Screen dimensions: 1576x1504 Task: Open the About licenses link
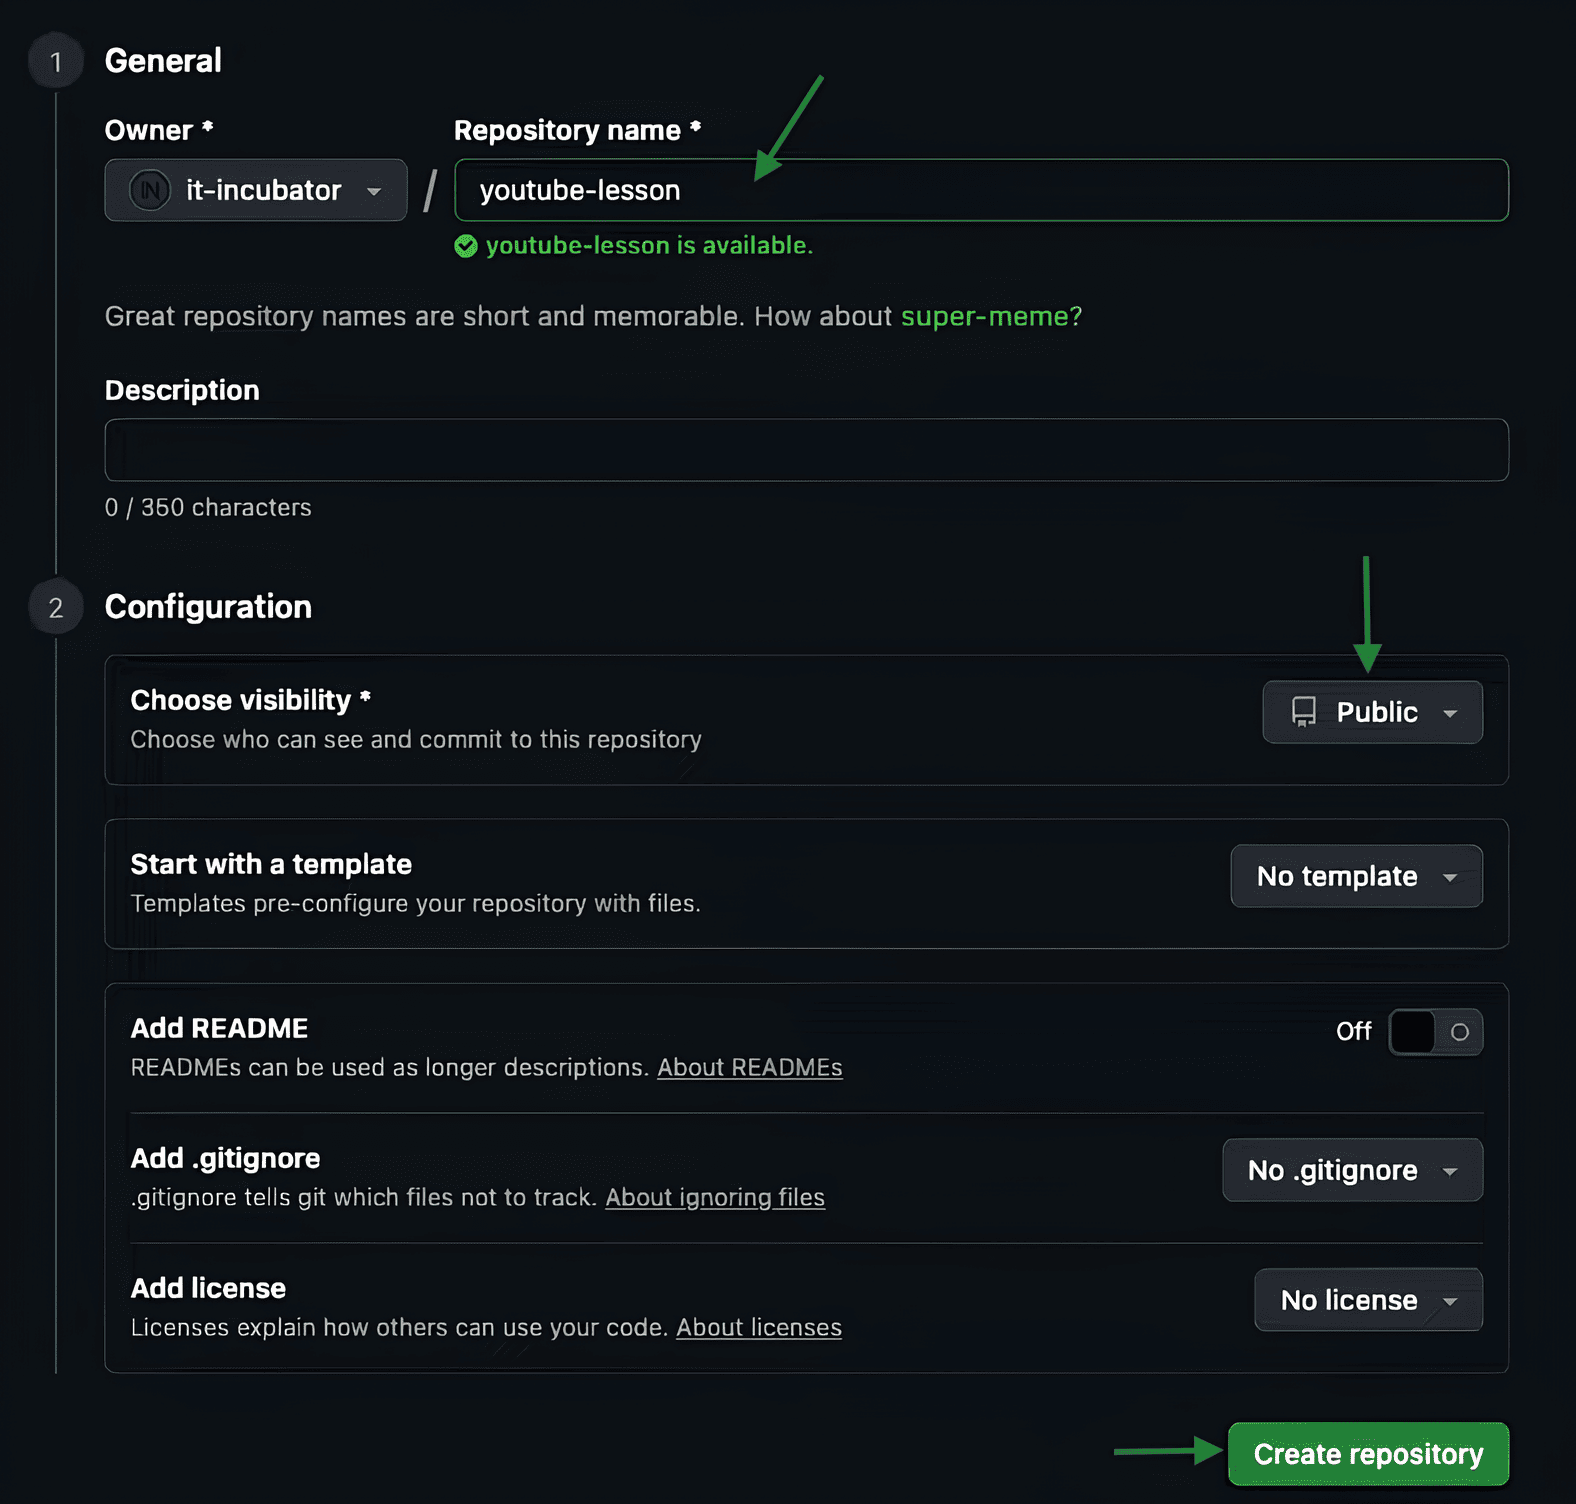758,1328
